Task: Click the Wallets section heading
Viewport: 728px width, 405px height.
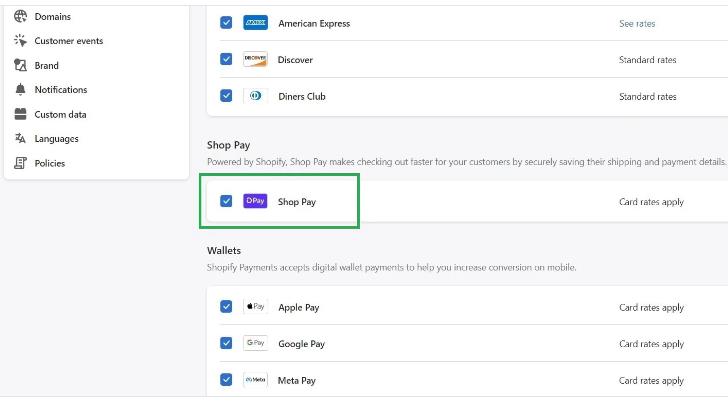Action: (224, 250)
